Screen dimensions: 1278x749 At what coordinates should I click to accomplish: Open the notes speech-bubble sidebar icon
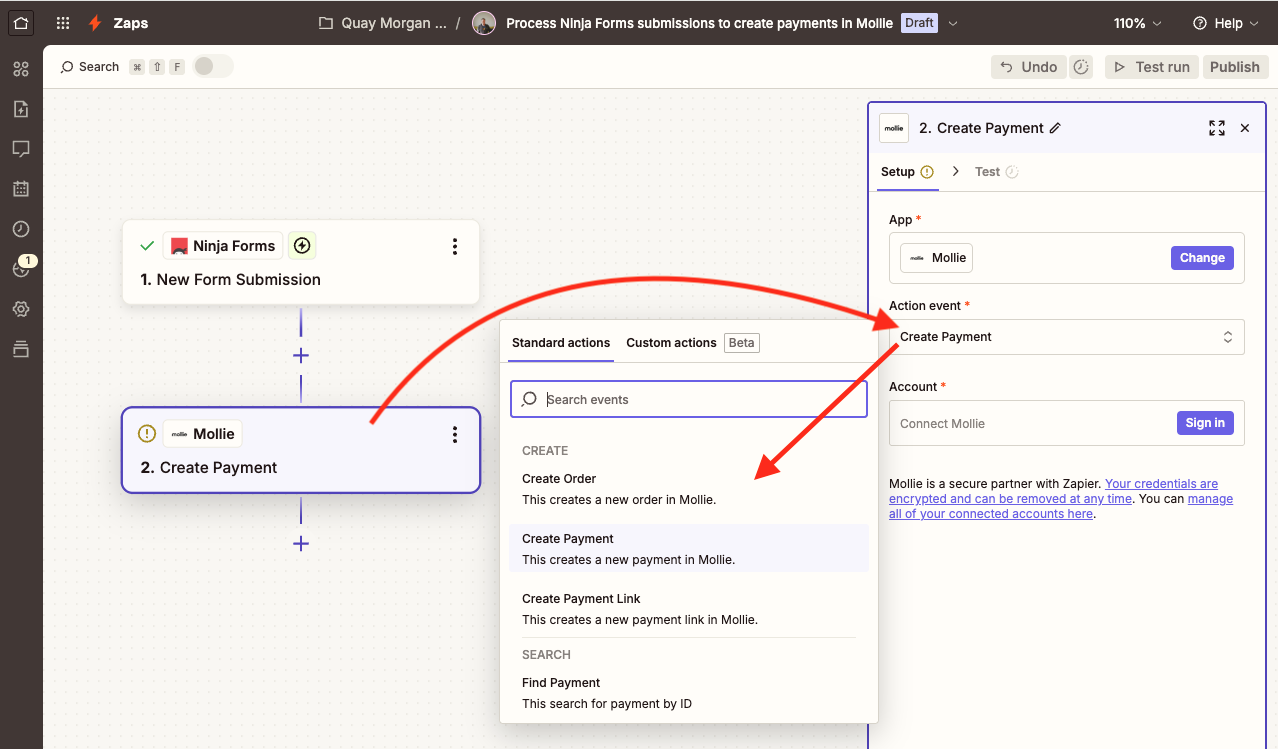click(x=21, y=149)
